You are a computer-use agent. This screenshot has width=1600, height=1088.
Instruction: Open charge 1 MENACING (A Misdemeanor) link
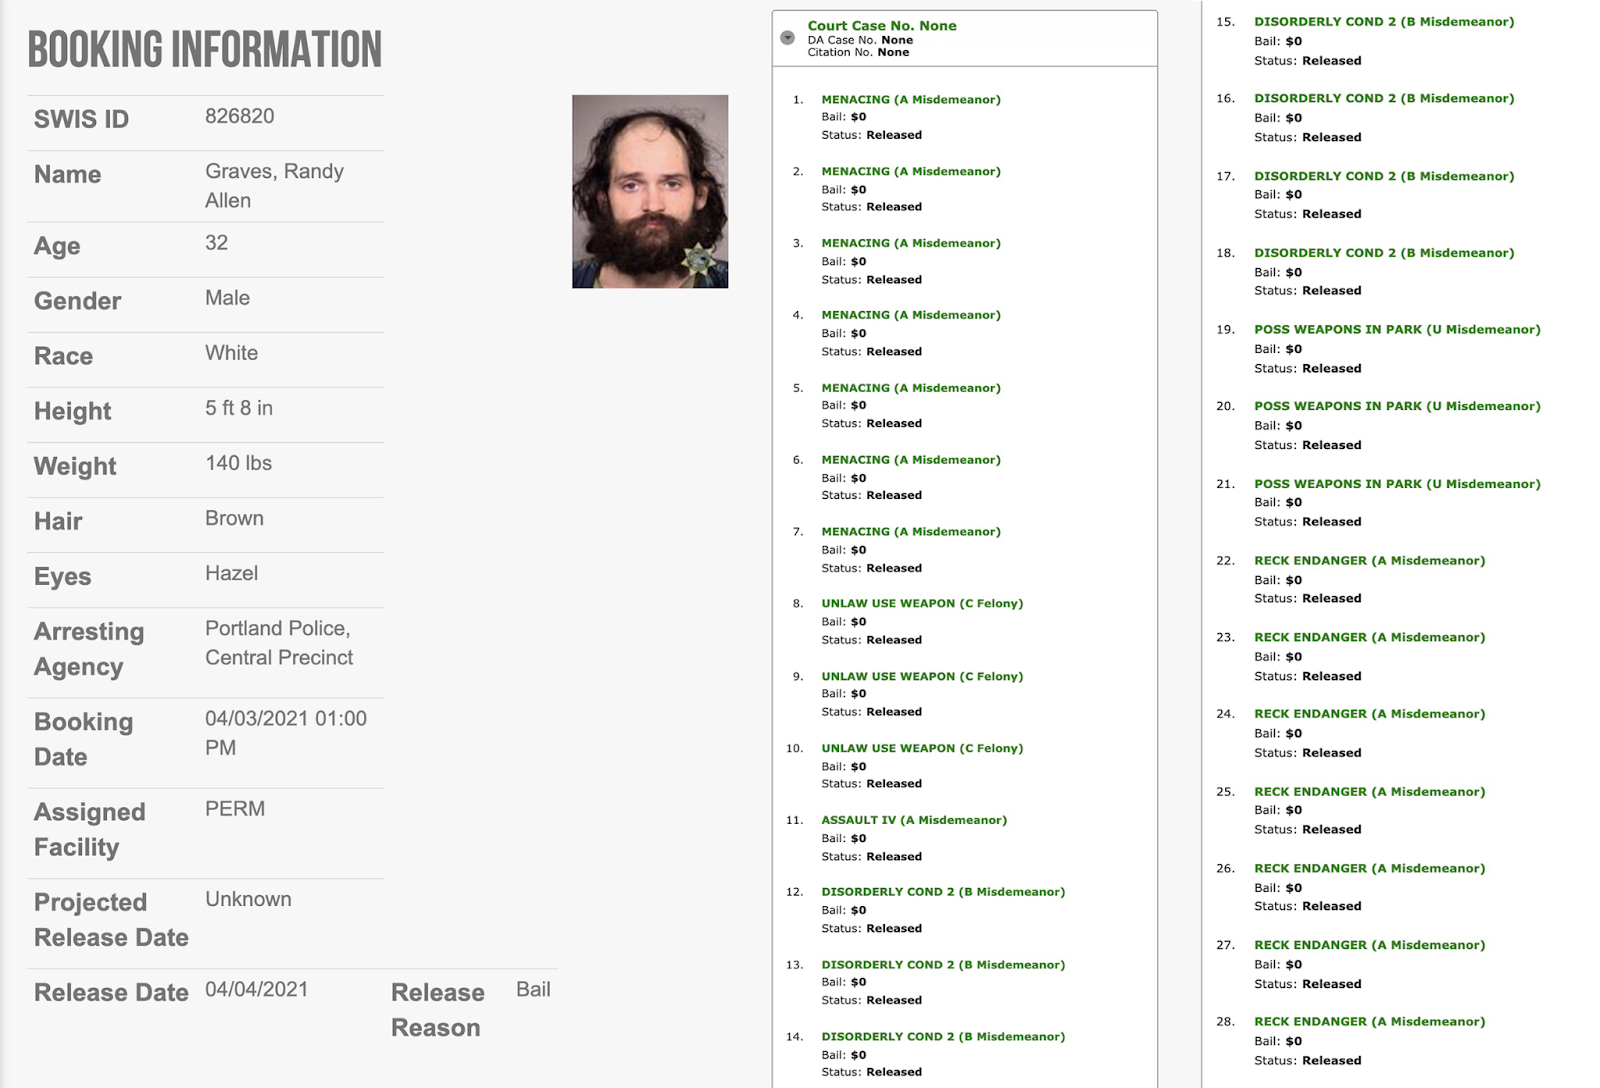[911, 100]
